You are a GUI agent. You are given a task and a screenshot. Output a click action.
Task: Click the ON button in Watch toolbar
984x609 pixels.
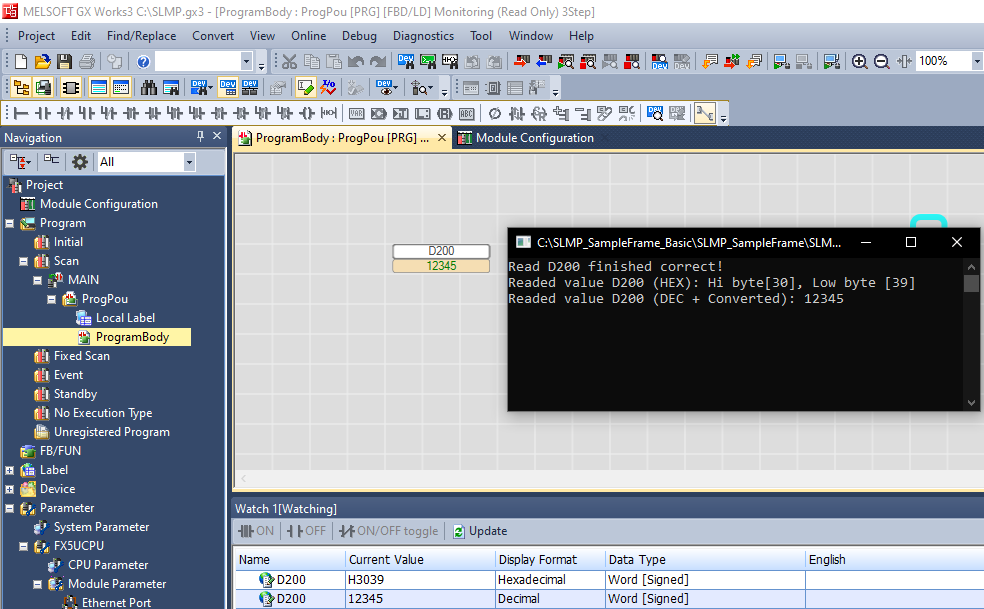257,531
